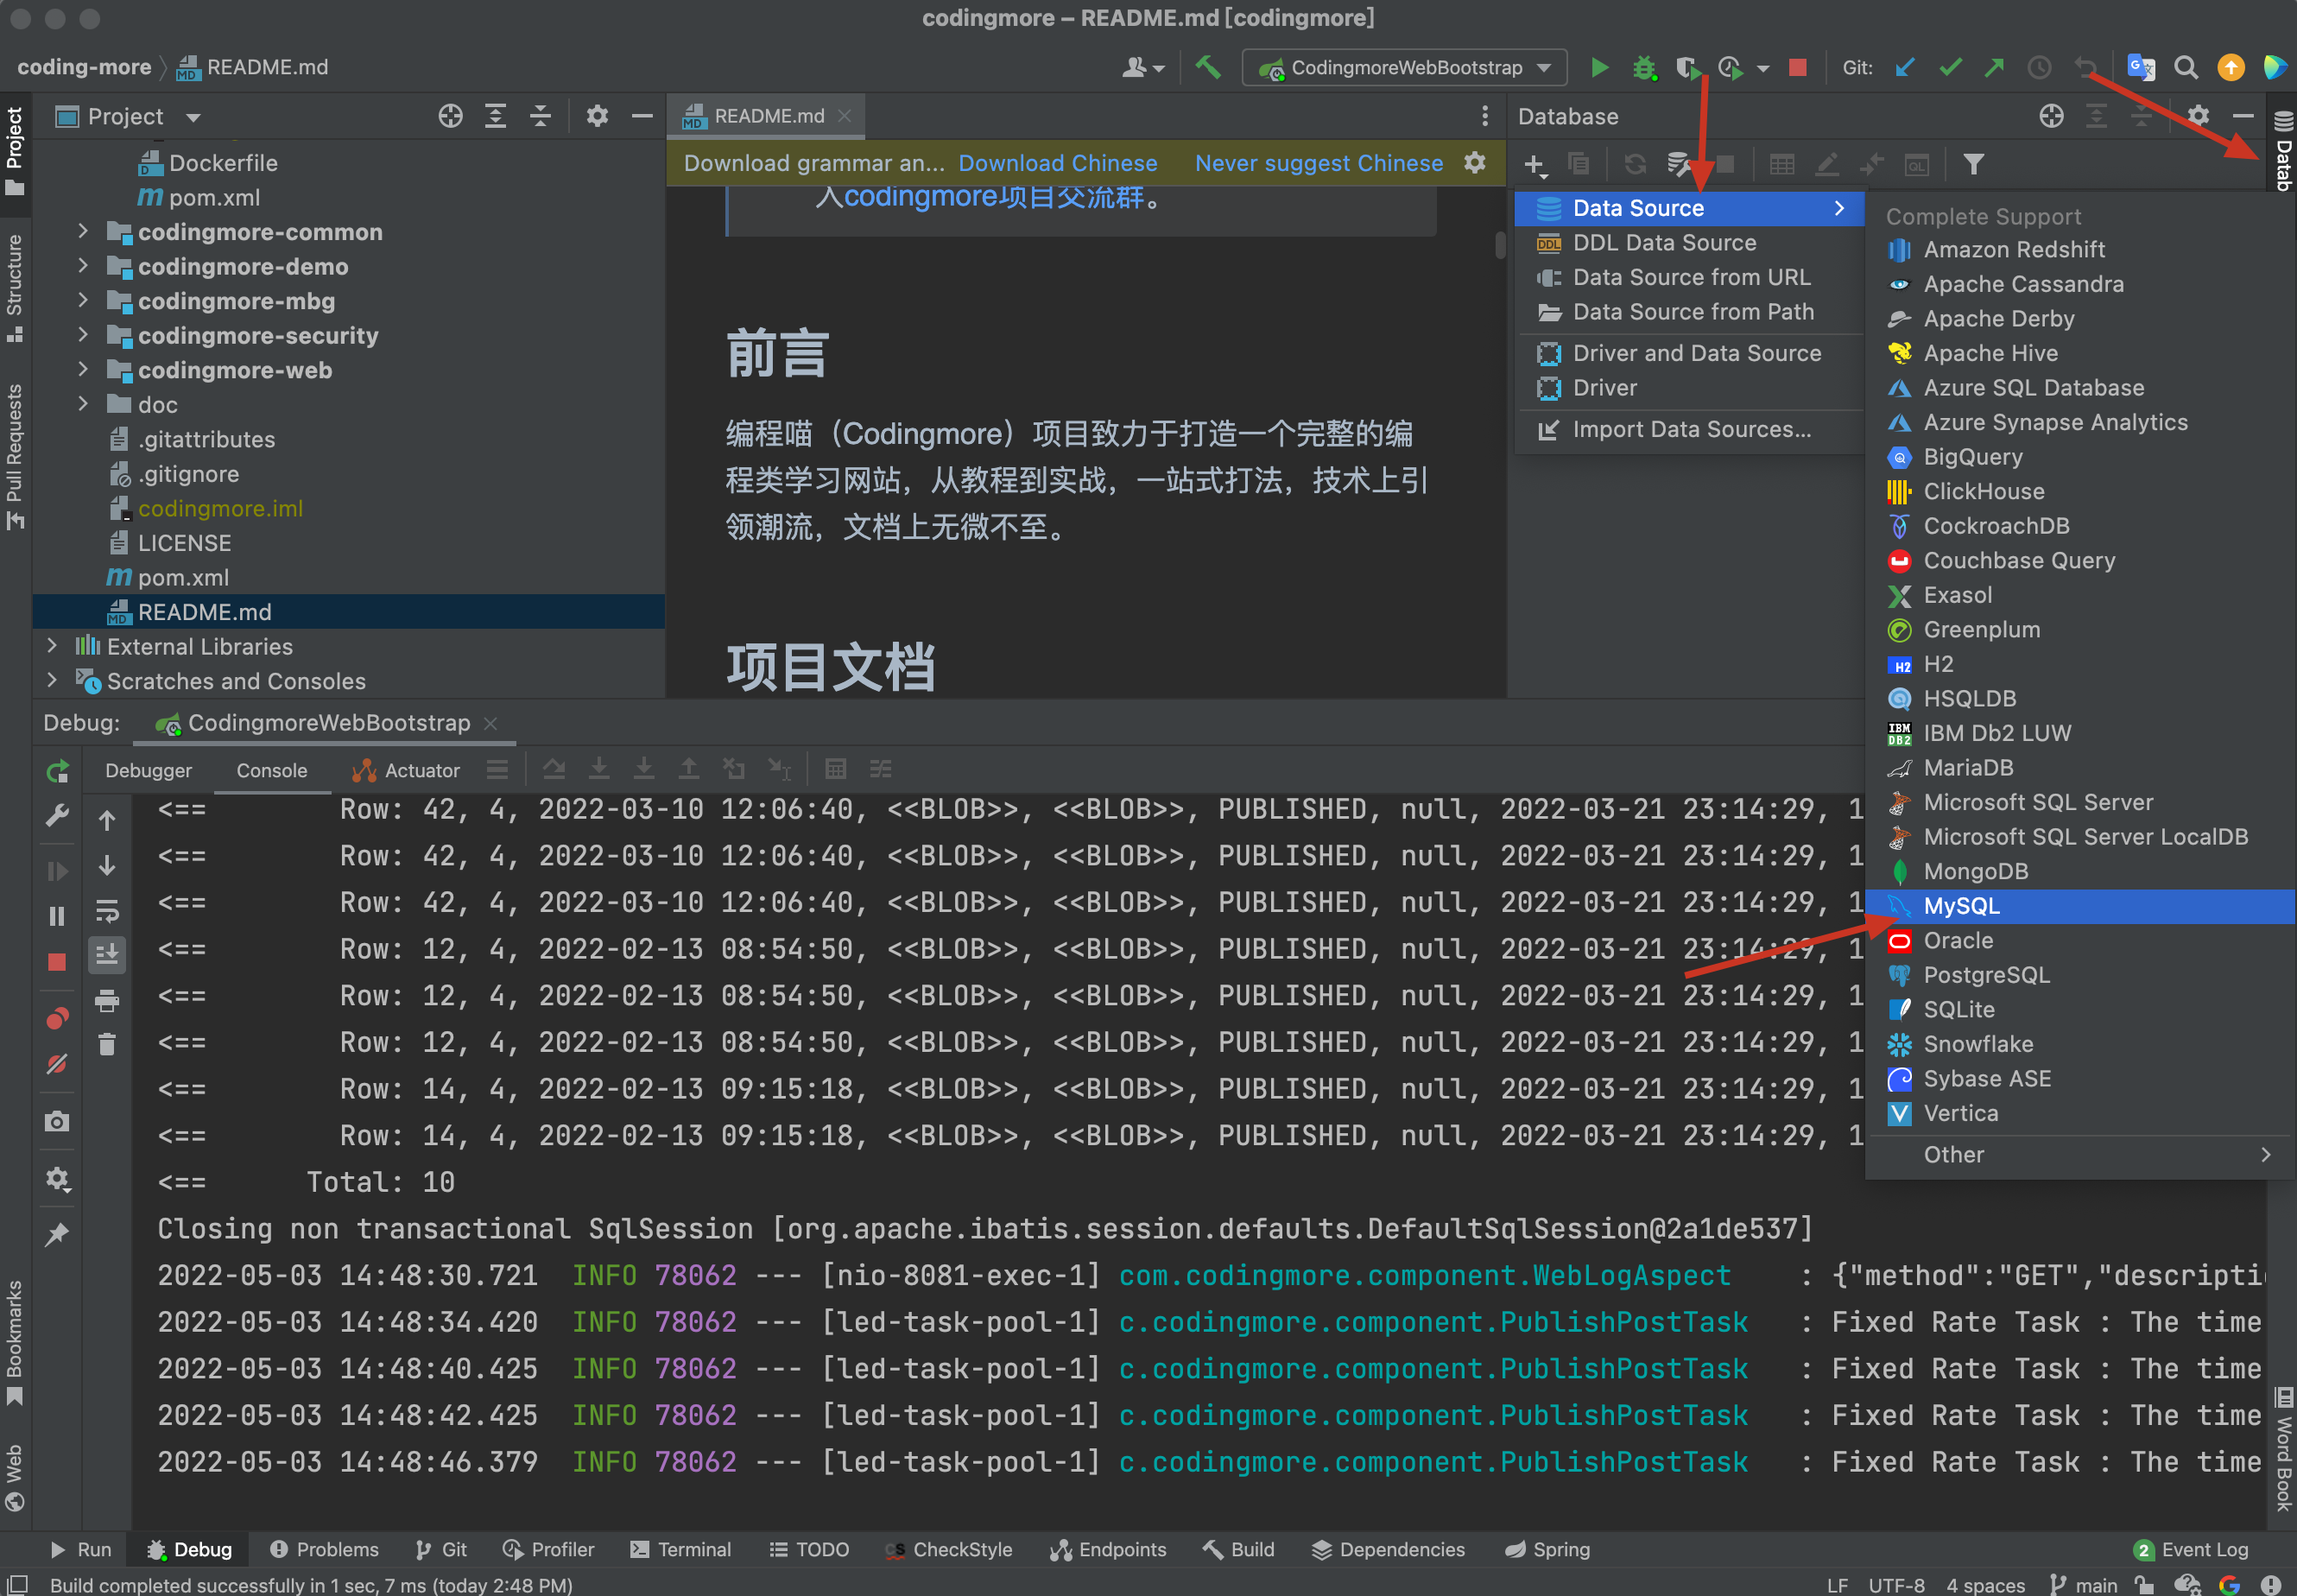Click the Git update project arrow
This screenshot has width=2297, height=1596.
1905,67
